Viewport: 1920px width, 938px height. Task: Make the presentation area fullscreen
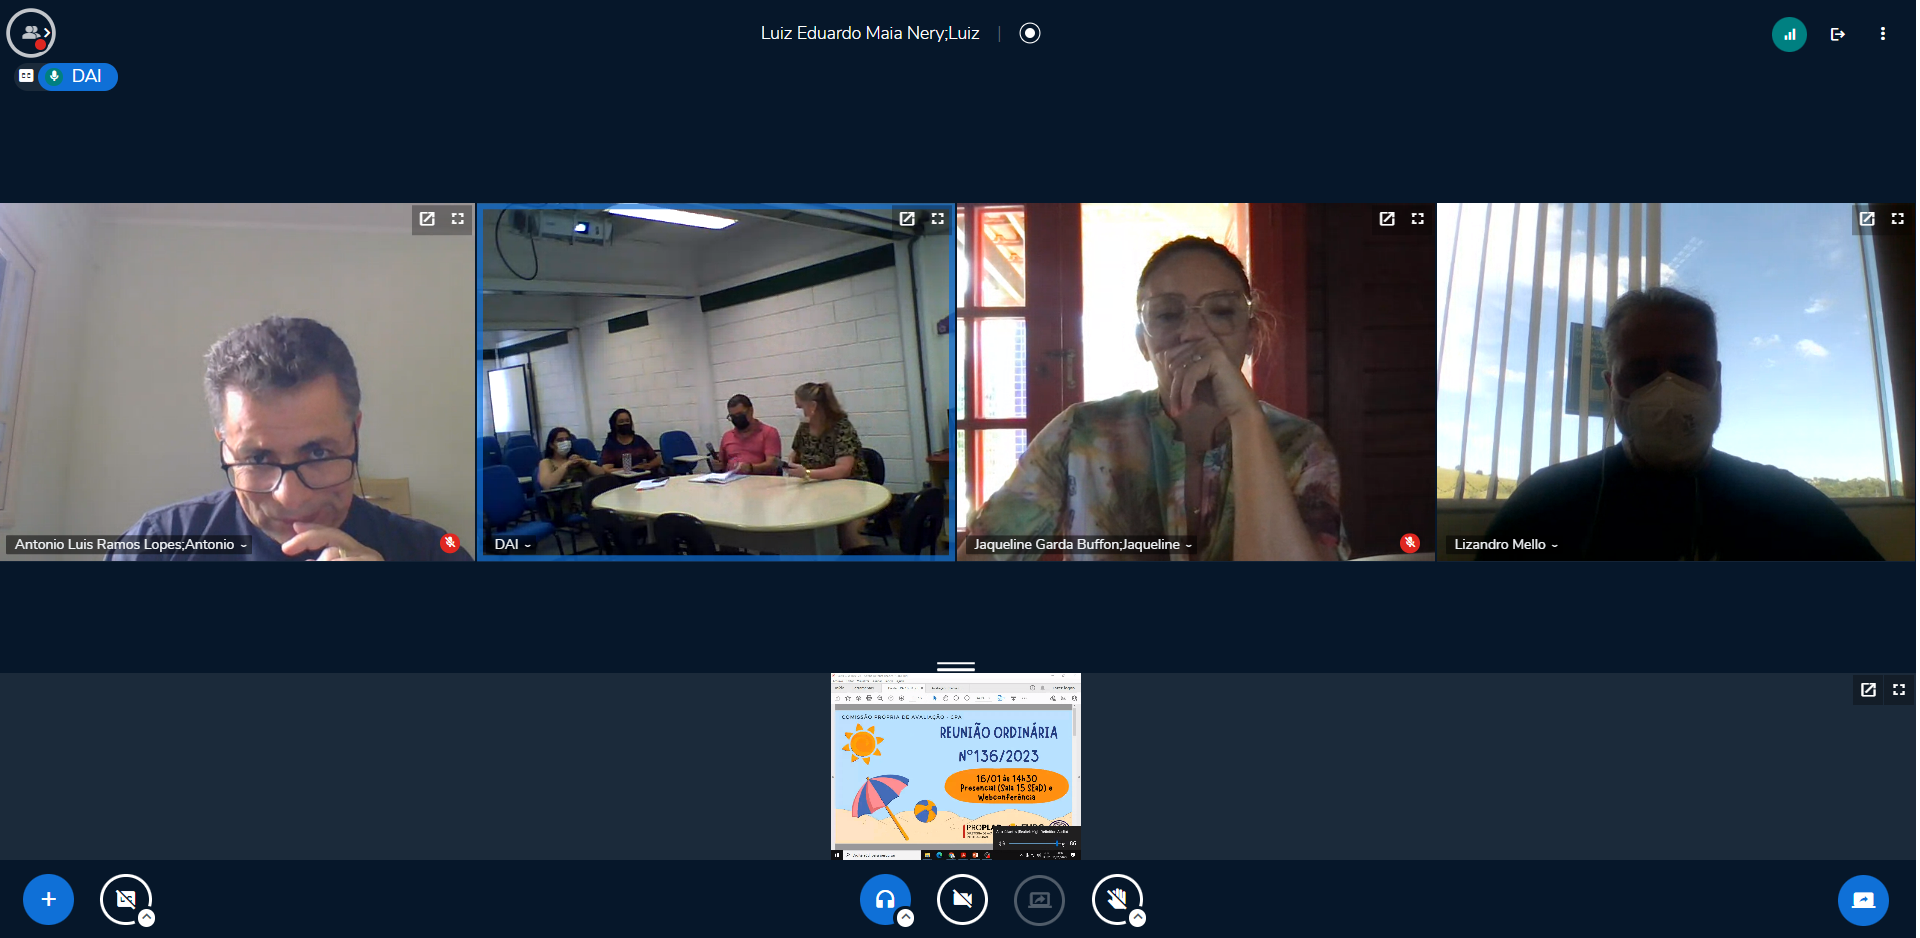[1898, 690]
